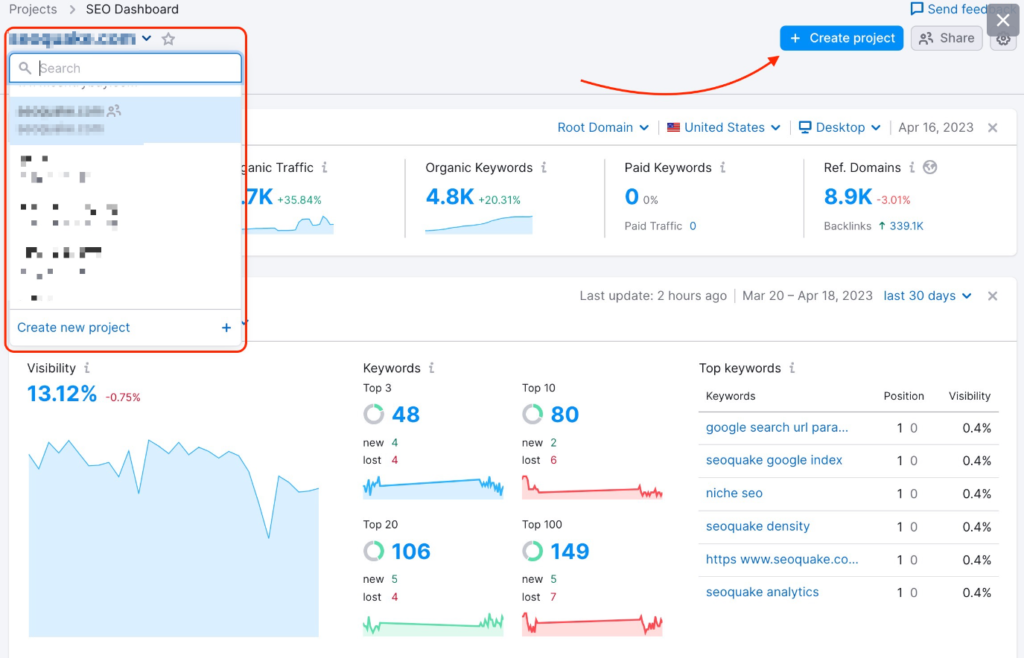The height and width of the screenshot is (658, 1024).
Task: Click the Share button
Action: [946, 38]
